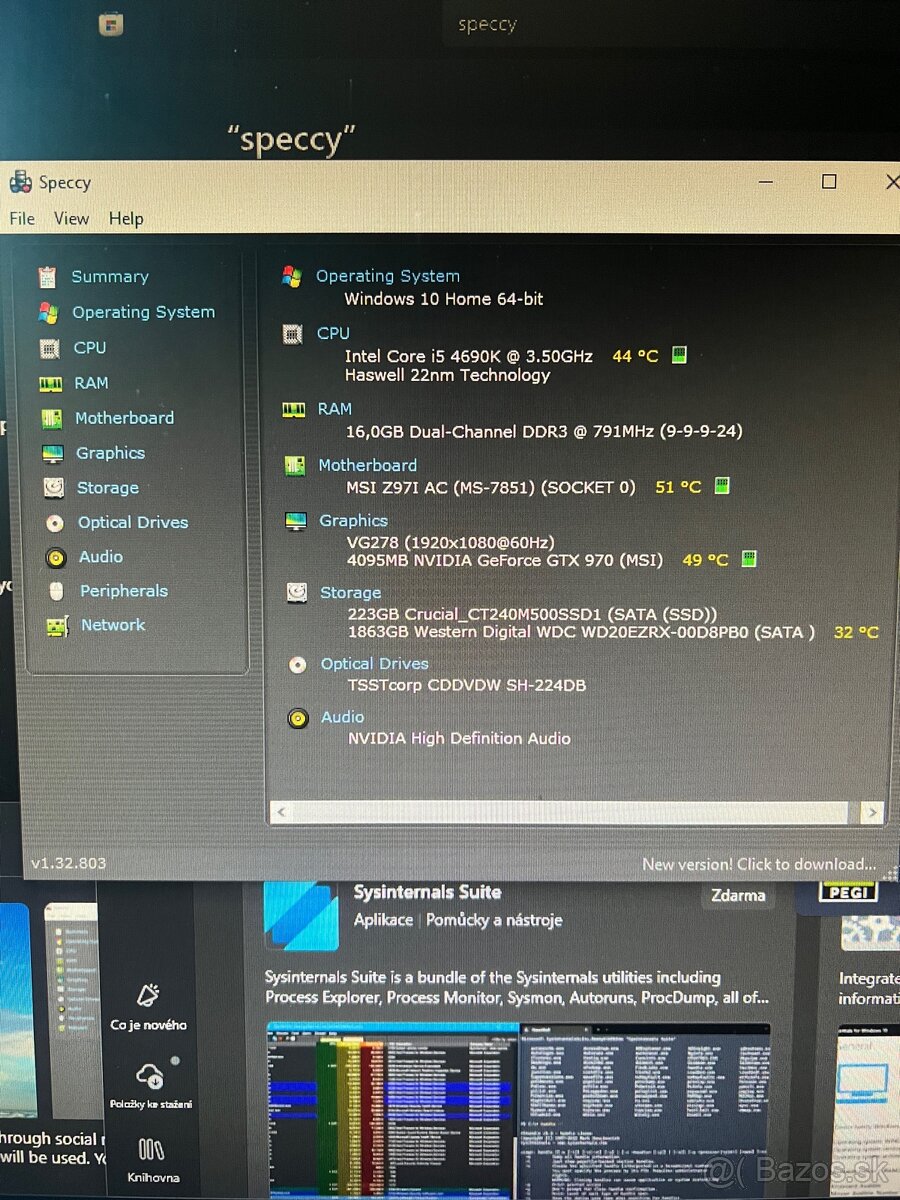Expand the Operating System details section
Image resolution: width=900 pixels, height=1200 pixels.
click(x=388, y=276)
